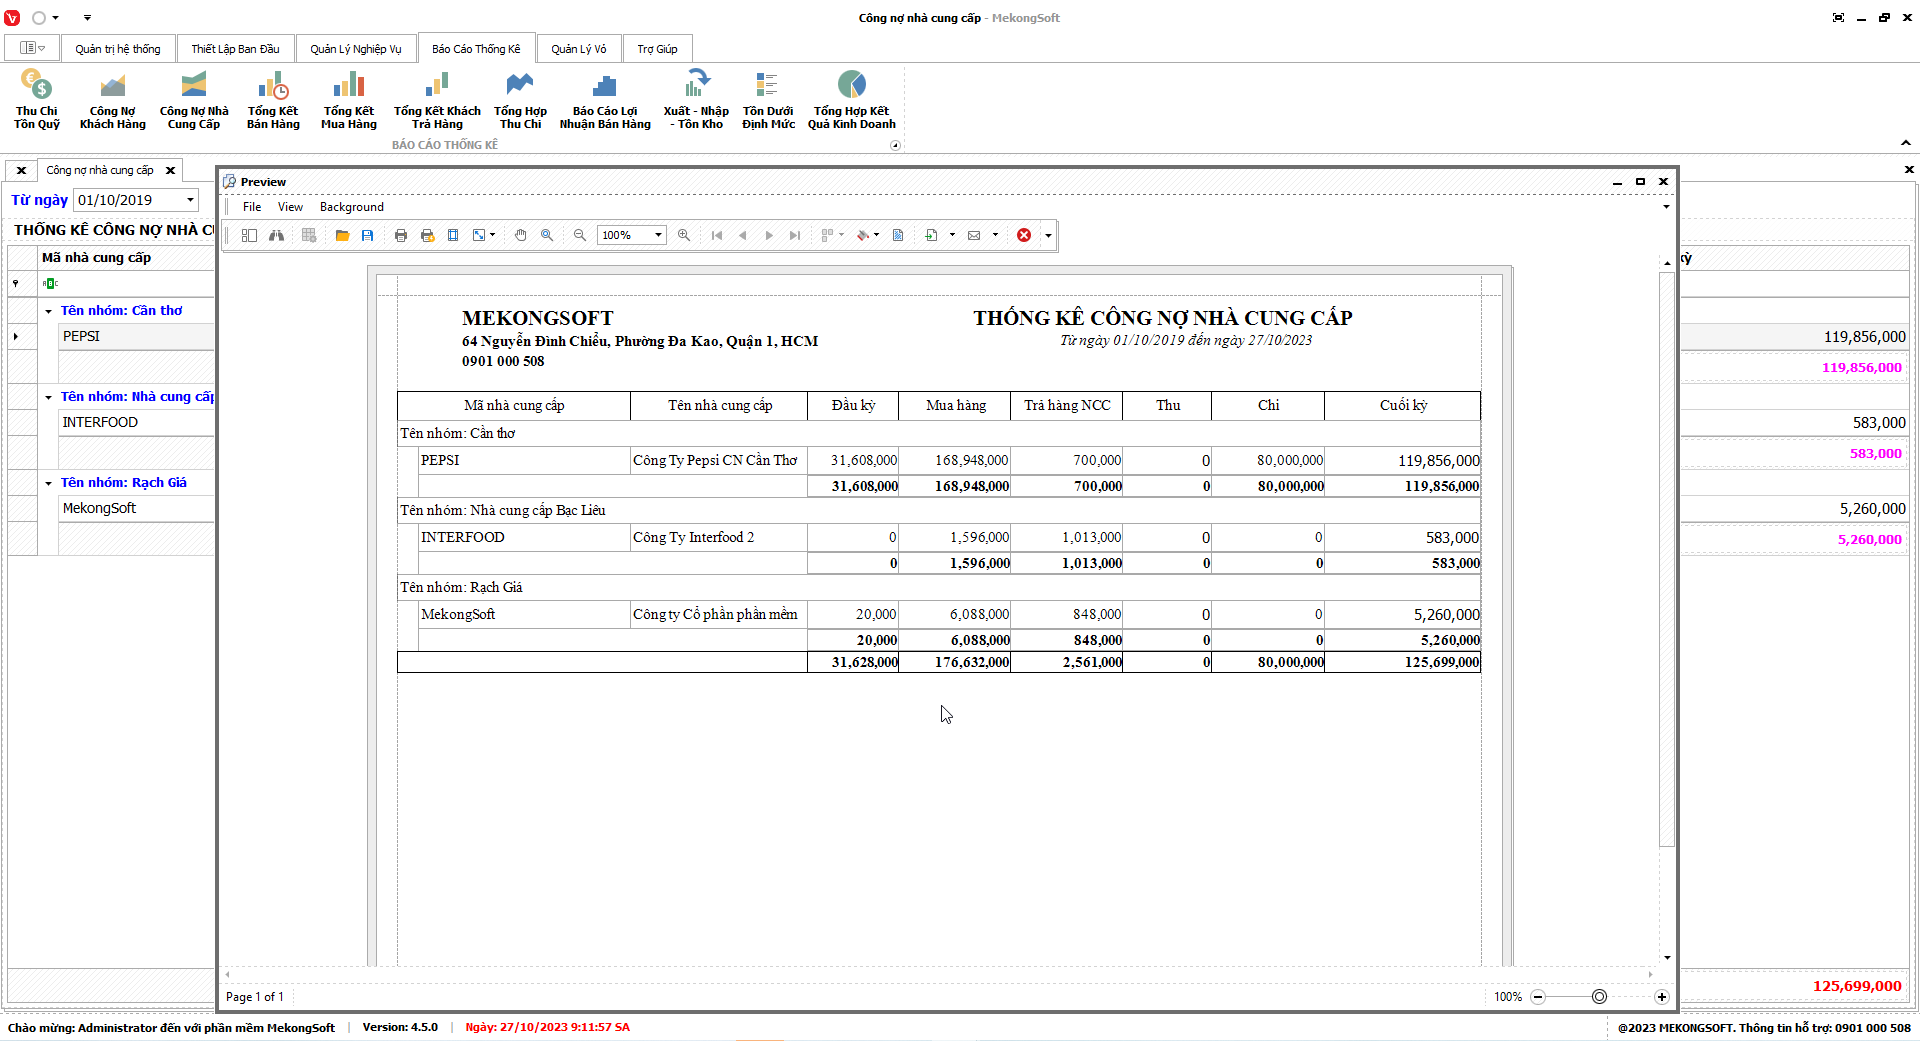
Task: Click the Save icon in Preview toolbar
Action: tap(368, 235)
